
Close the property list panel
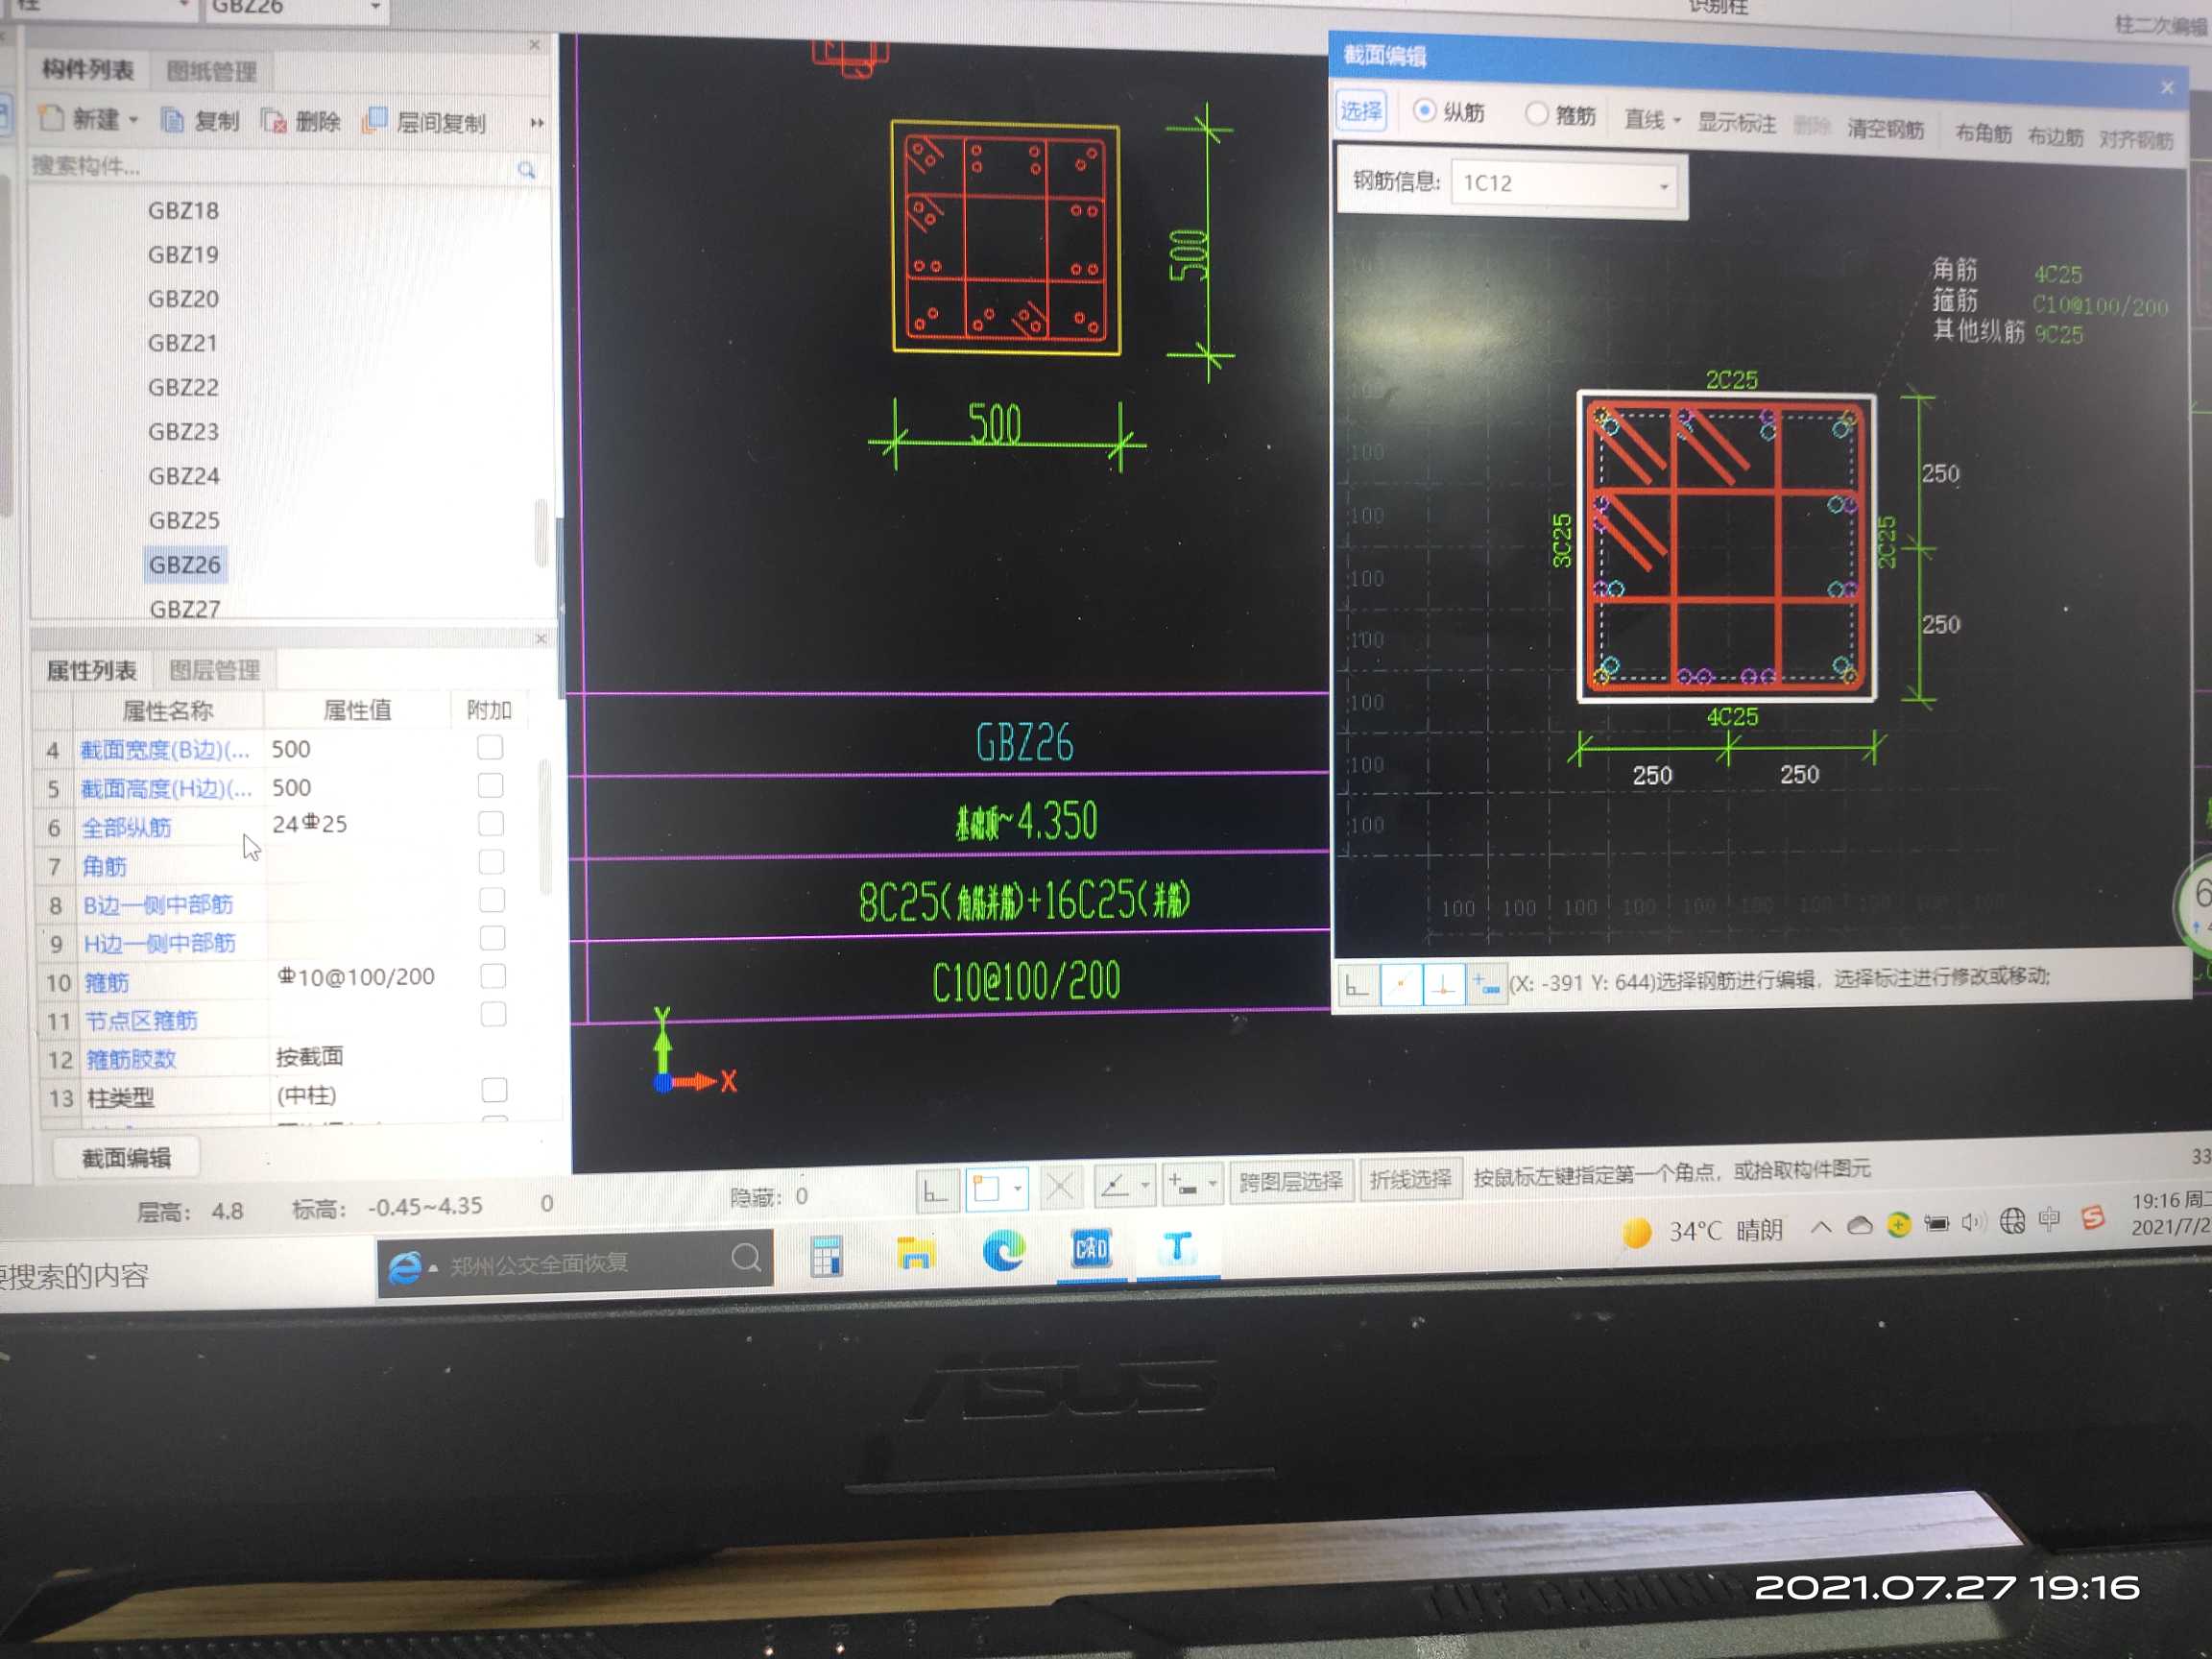541,638
